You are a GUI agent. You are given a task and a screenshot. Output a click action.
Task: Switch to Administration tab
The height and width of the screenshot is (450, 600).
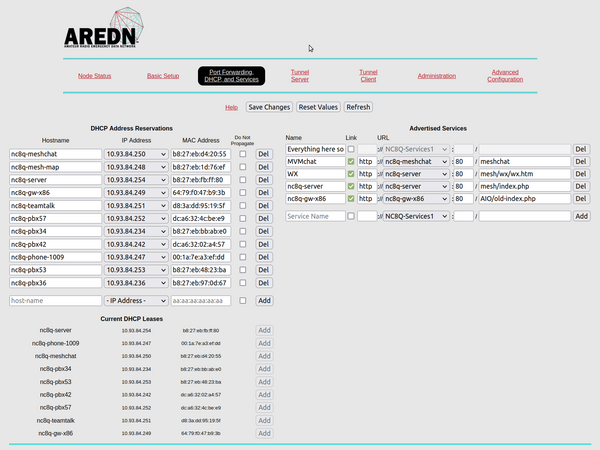click(437, 76)
